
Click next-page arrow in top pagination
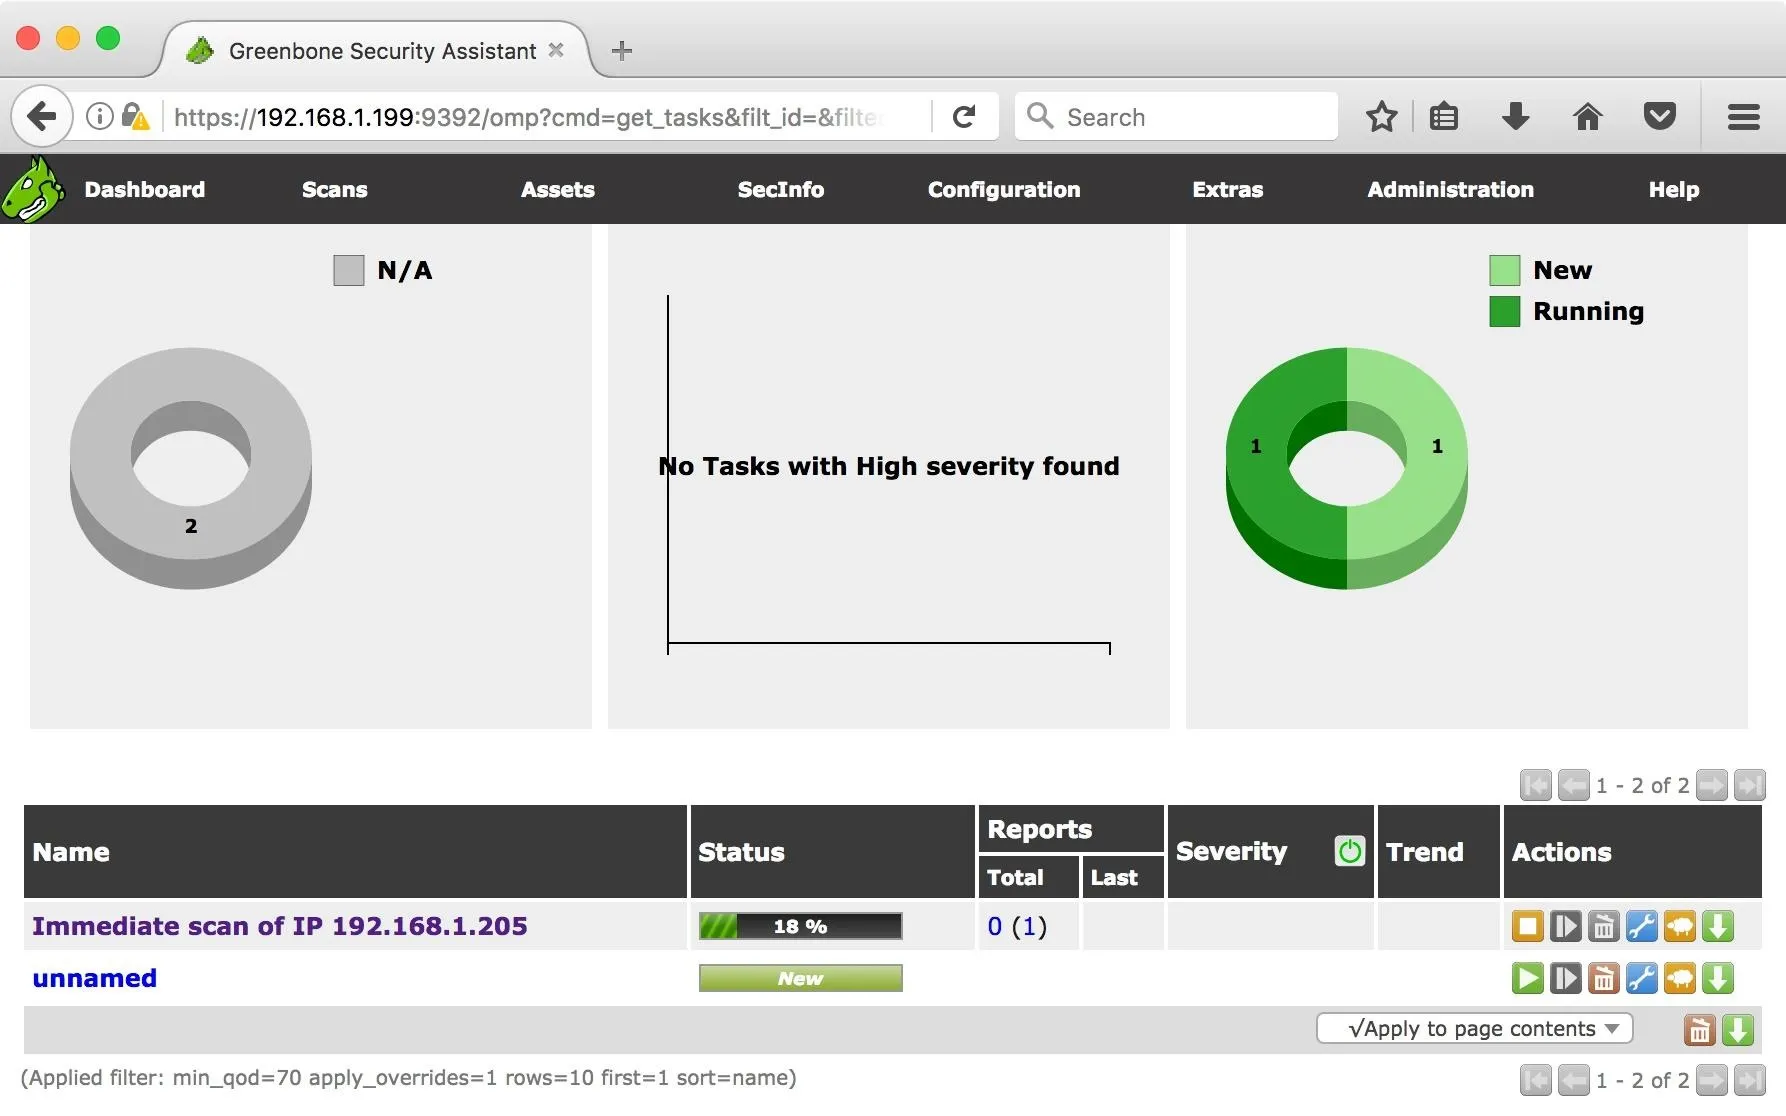coord(1711,785)
